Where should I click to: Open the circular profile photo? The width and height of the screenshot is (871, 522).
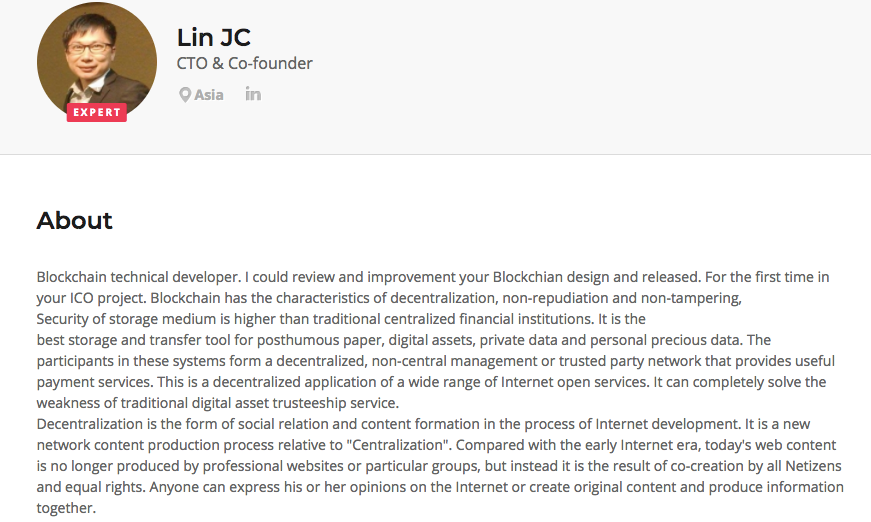[x=97, y=61]
